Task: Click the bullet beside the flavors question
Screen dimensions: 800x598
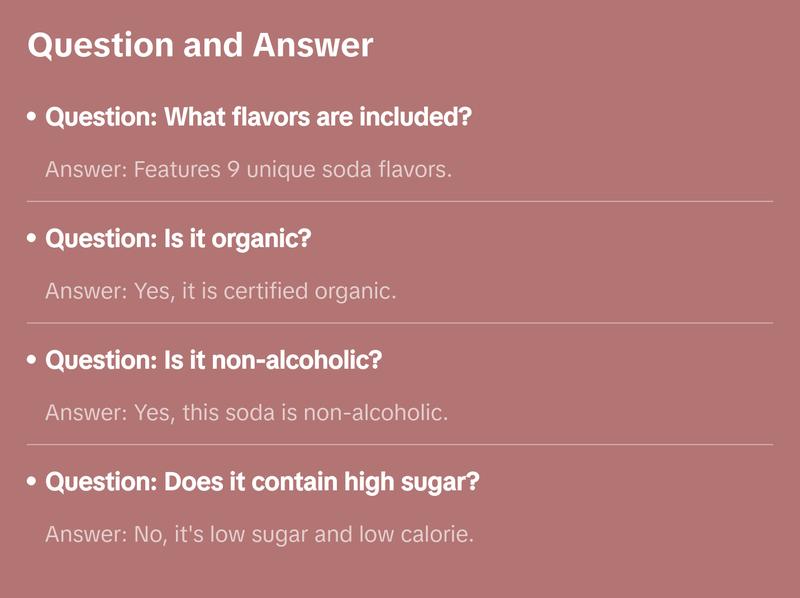Action: (32, 118)
